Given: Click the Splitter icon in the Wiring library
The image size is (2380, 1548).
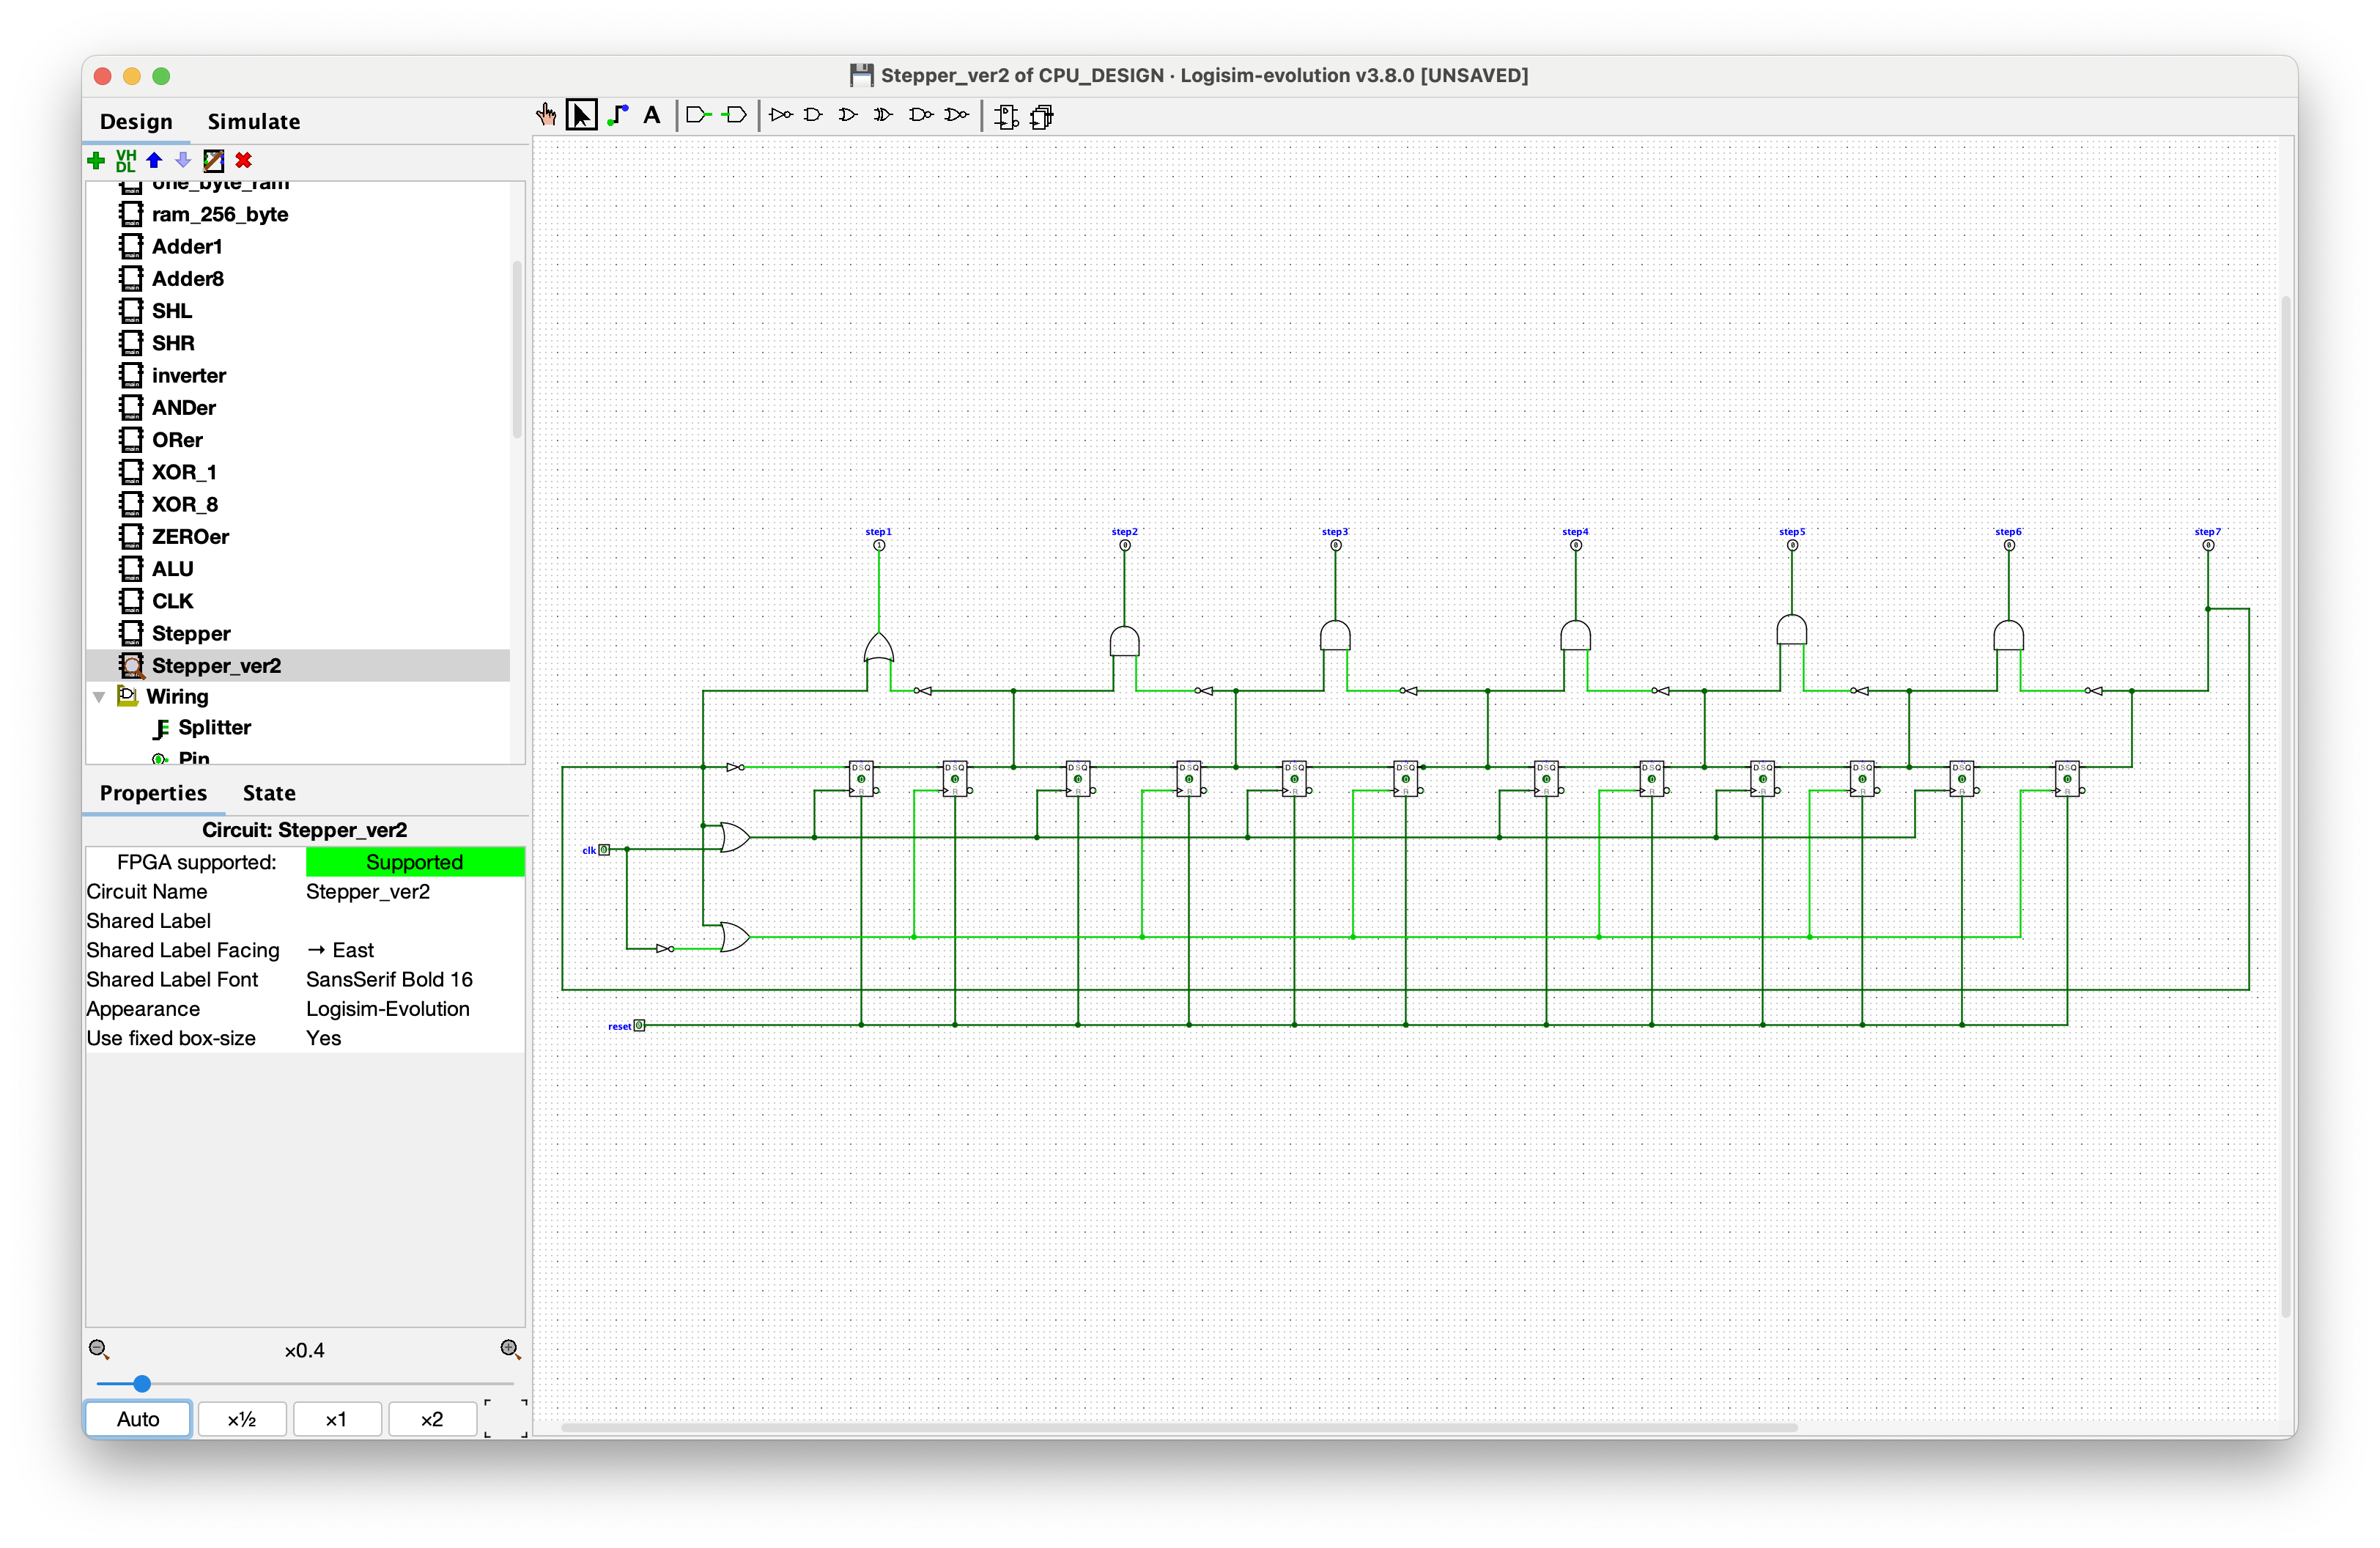Looking at the screenshot, I should click(x=160, y=728).
